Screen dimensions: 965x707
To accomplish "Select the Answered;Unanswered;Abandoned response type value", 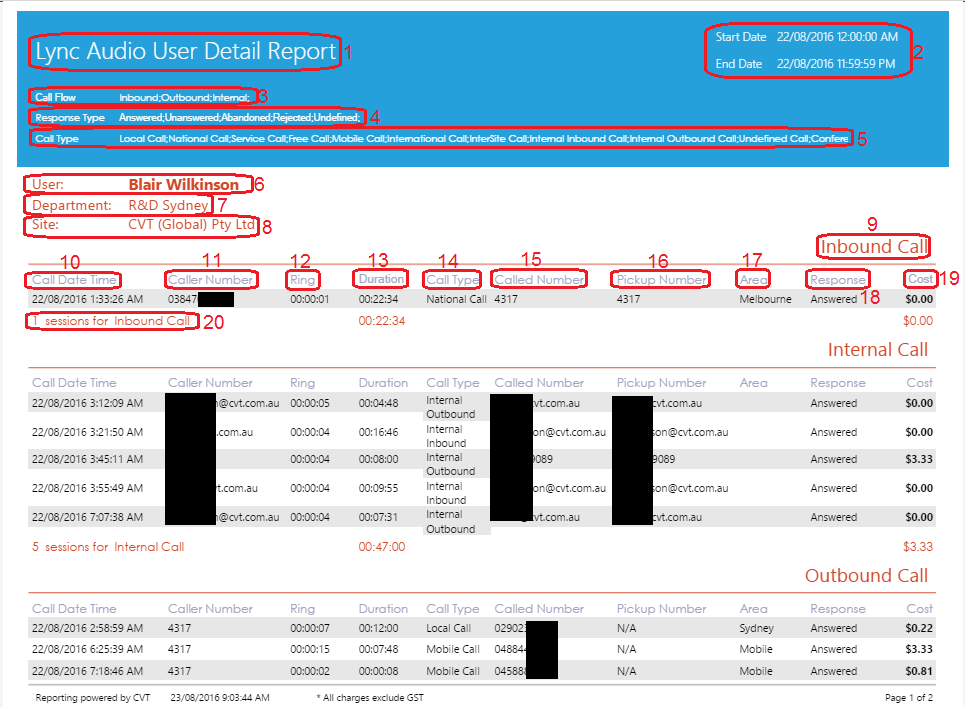I will [239, 118].
